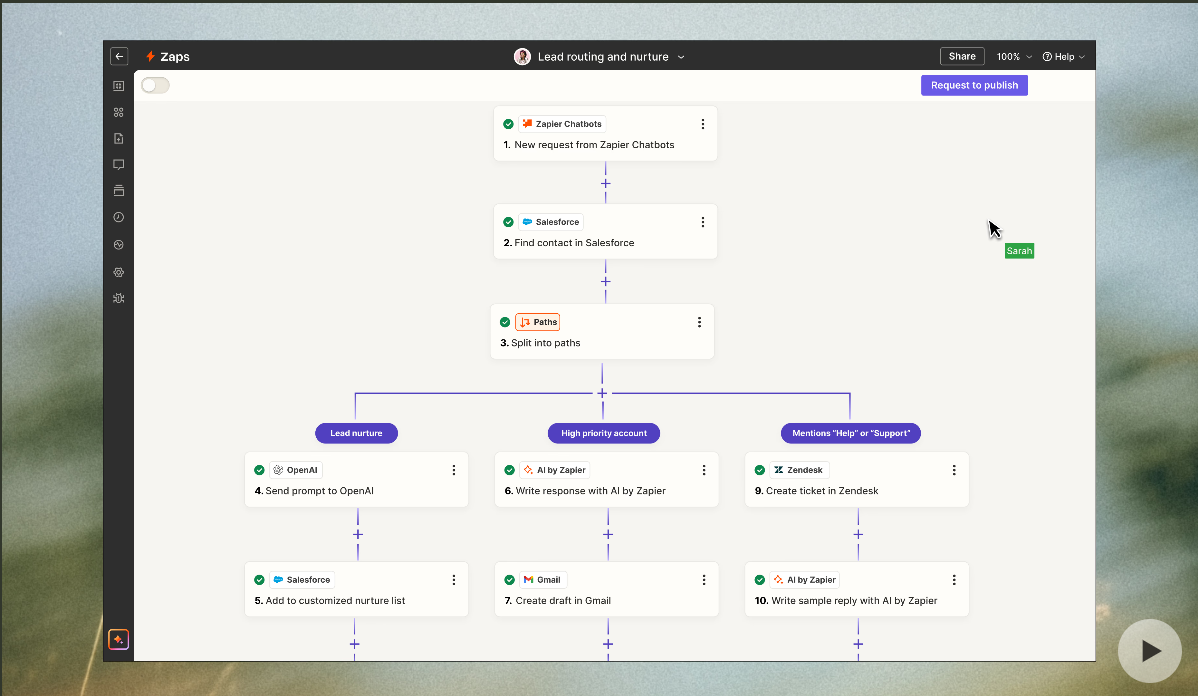This screenshot has width=1198, height=696.
Task: Open Send prompt to OpenAI options menu
Action: (454, 470)
